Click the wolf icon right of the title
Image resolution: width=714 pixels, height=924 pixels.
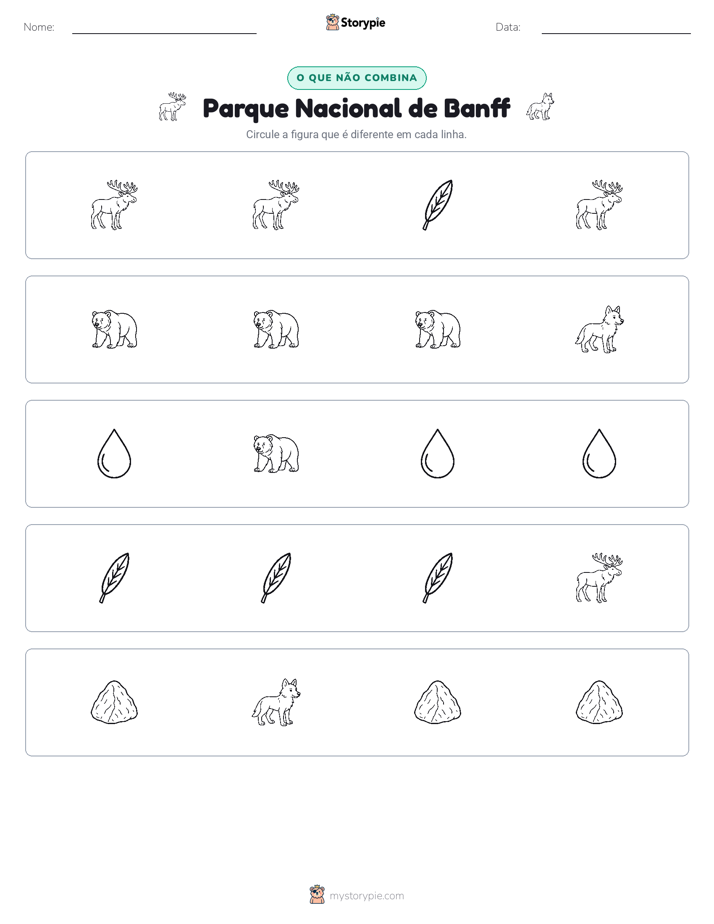click(540, 107)
